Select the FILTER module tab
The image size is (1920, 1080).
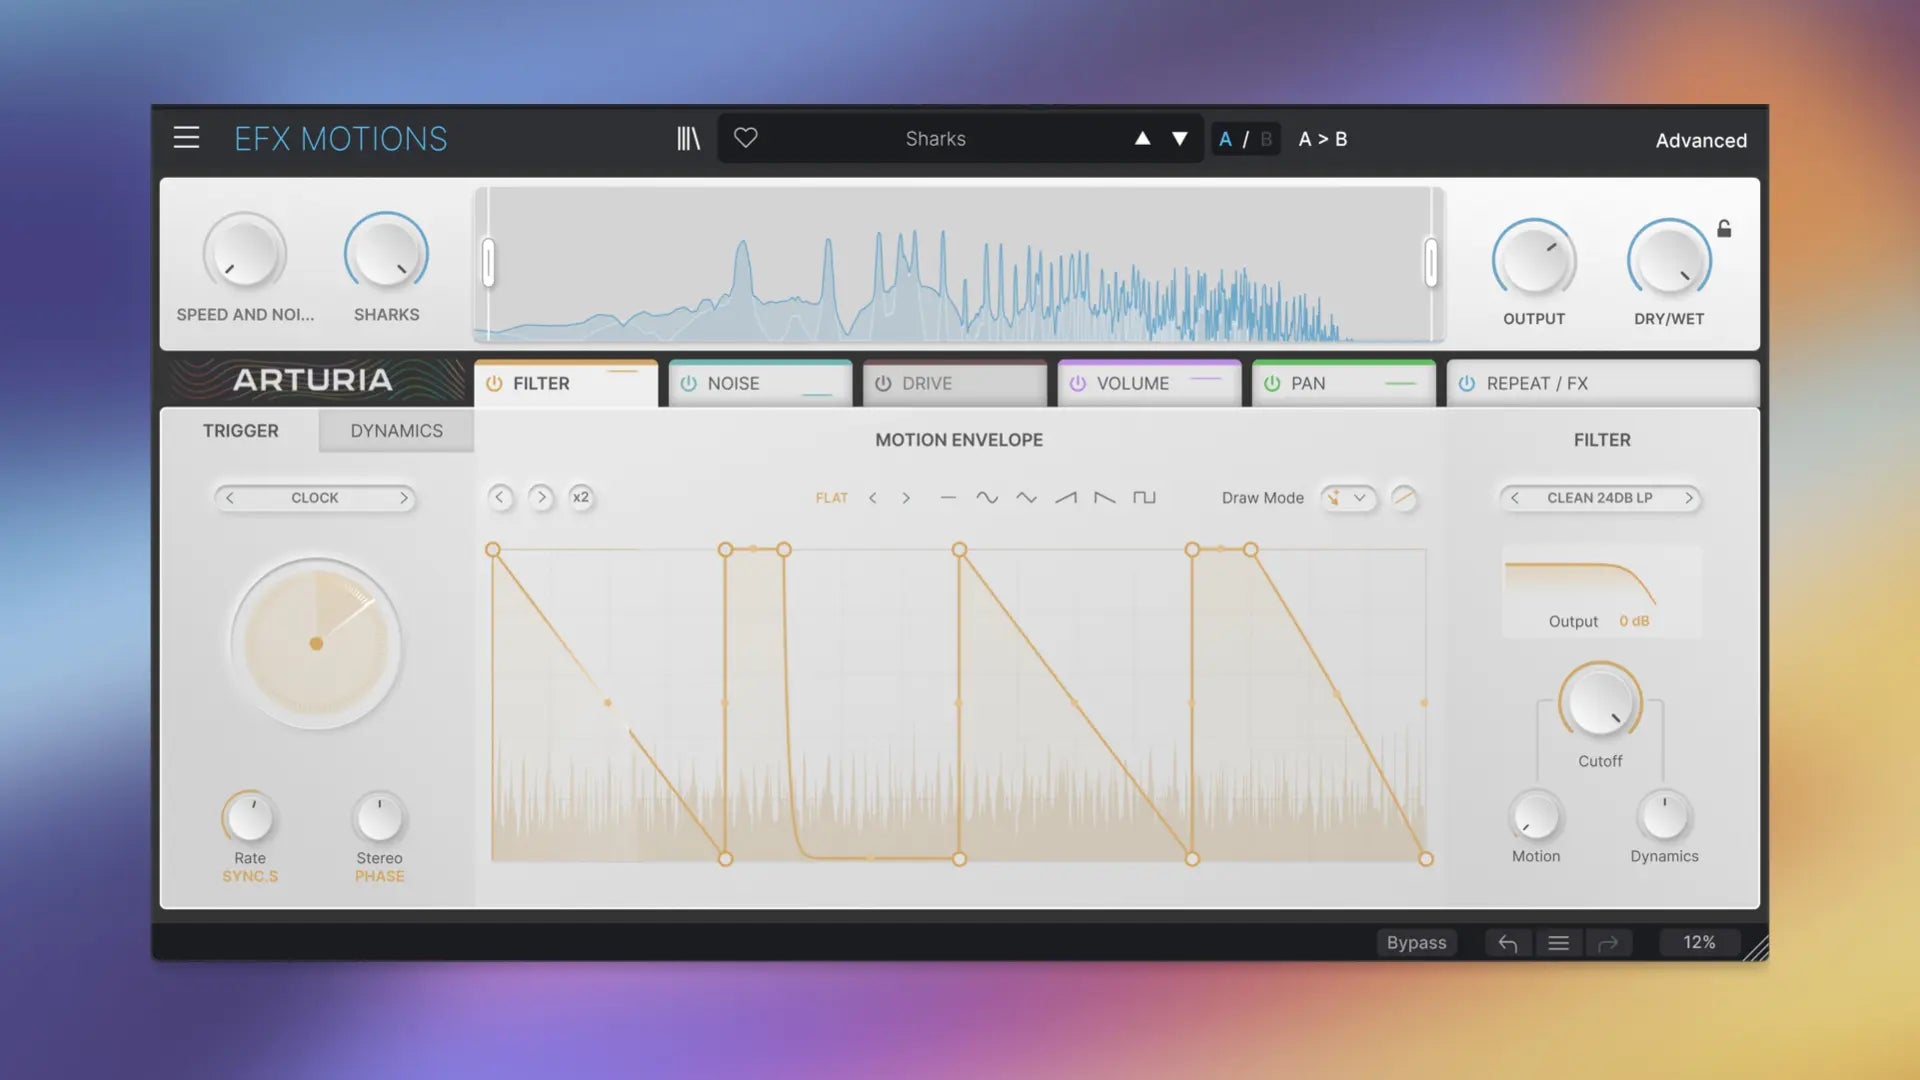(566, 384)
